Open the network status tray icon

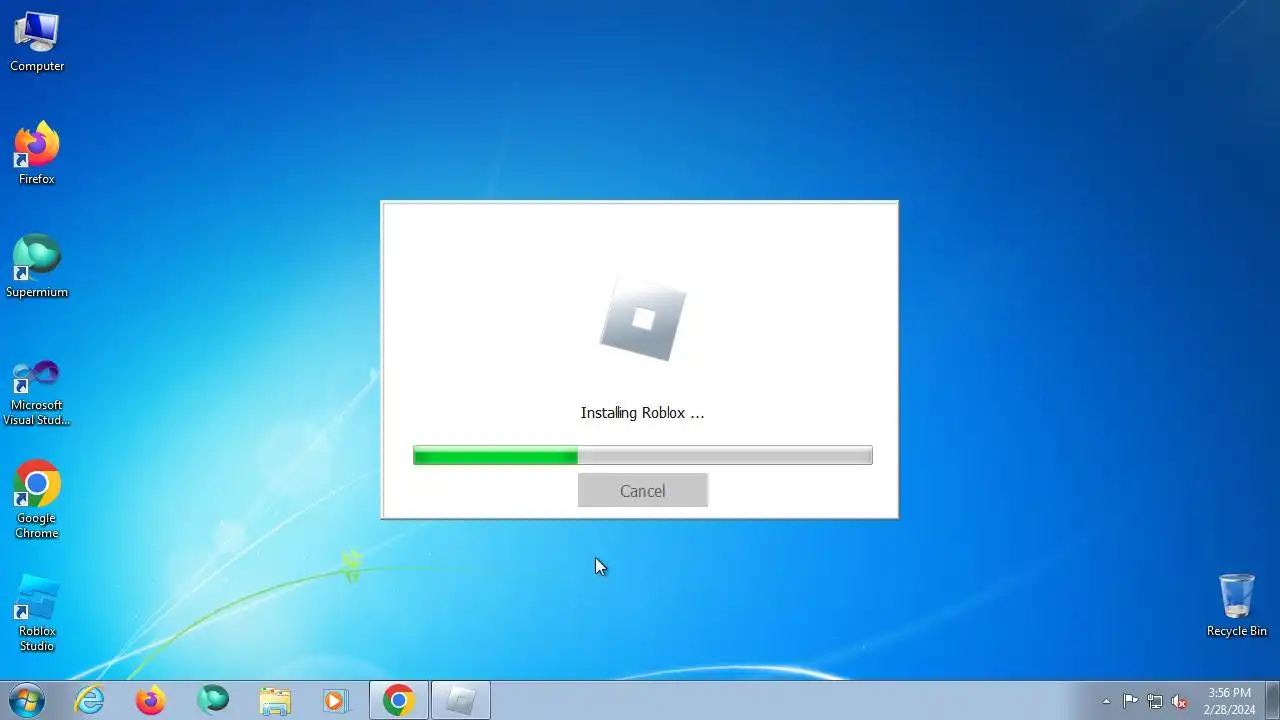pos(1155,701)
